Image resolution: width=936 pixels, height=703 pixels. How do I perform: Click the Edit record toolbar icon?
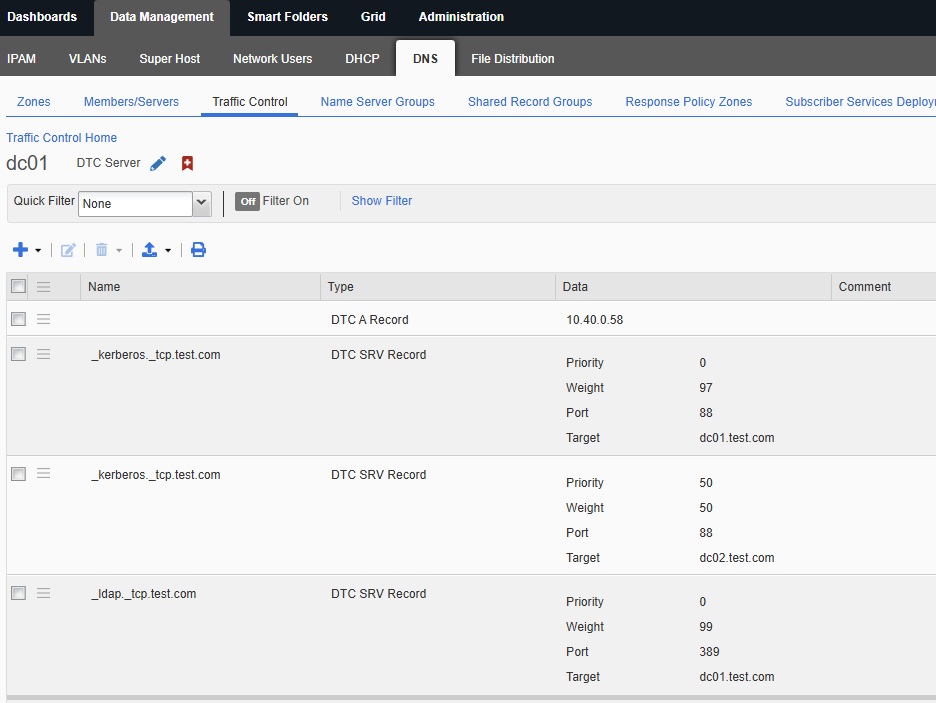coord(68,250)
